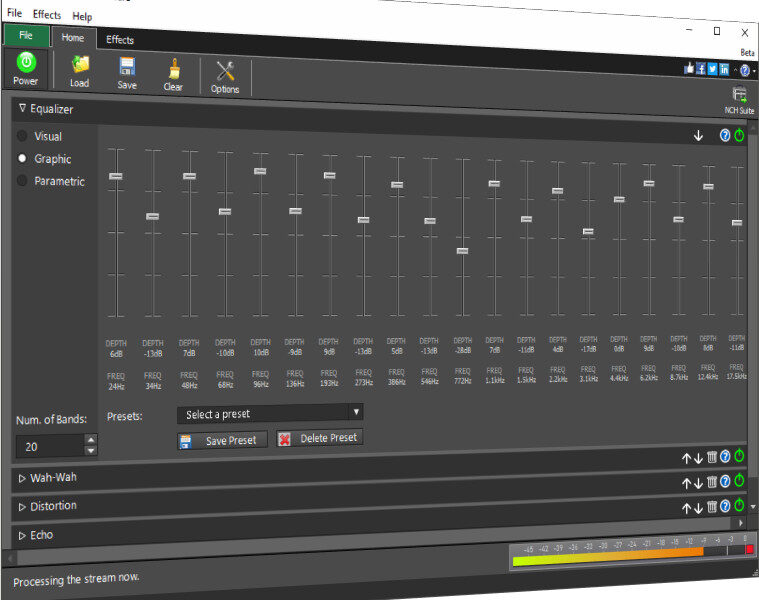Click the Clear broom icon

[174, 69]
